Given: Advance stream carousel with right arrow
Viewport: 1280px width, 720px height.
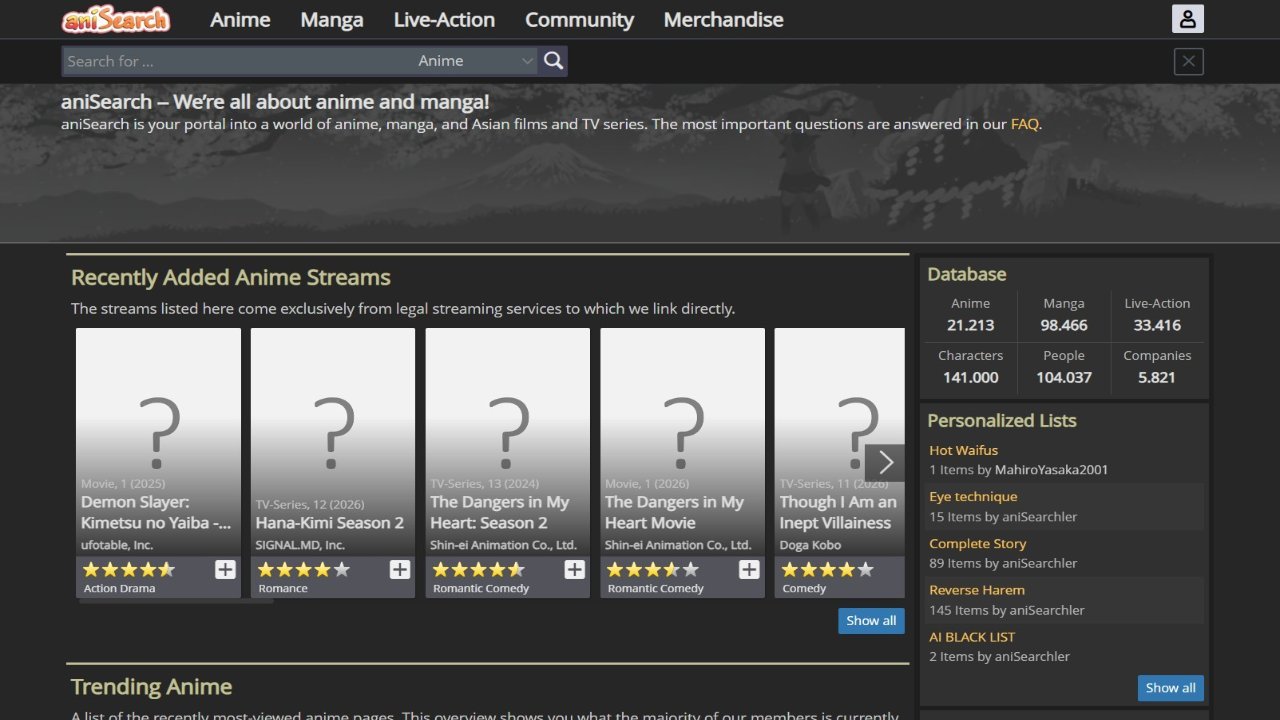Looking at the screenshot, I should pos(885,462).
